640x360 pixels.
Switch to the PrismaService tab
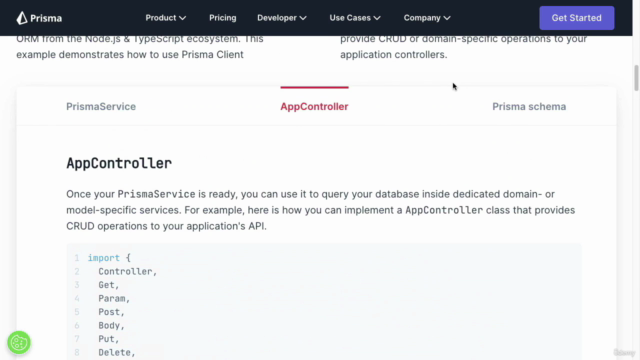click(101, 107)
